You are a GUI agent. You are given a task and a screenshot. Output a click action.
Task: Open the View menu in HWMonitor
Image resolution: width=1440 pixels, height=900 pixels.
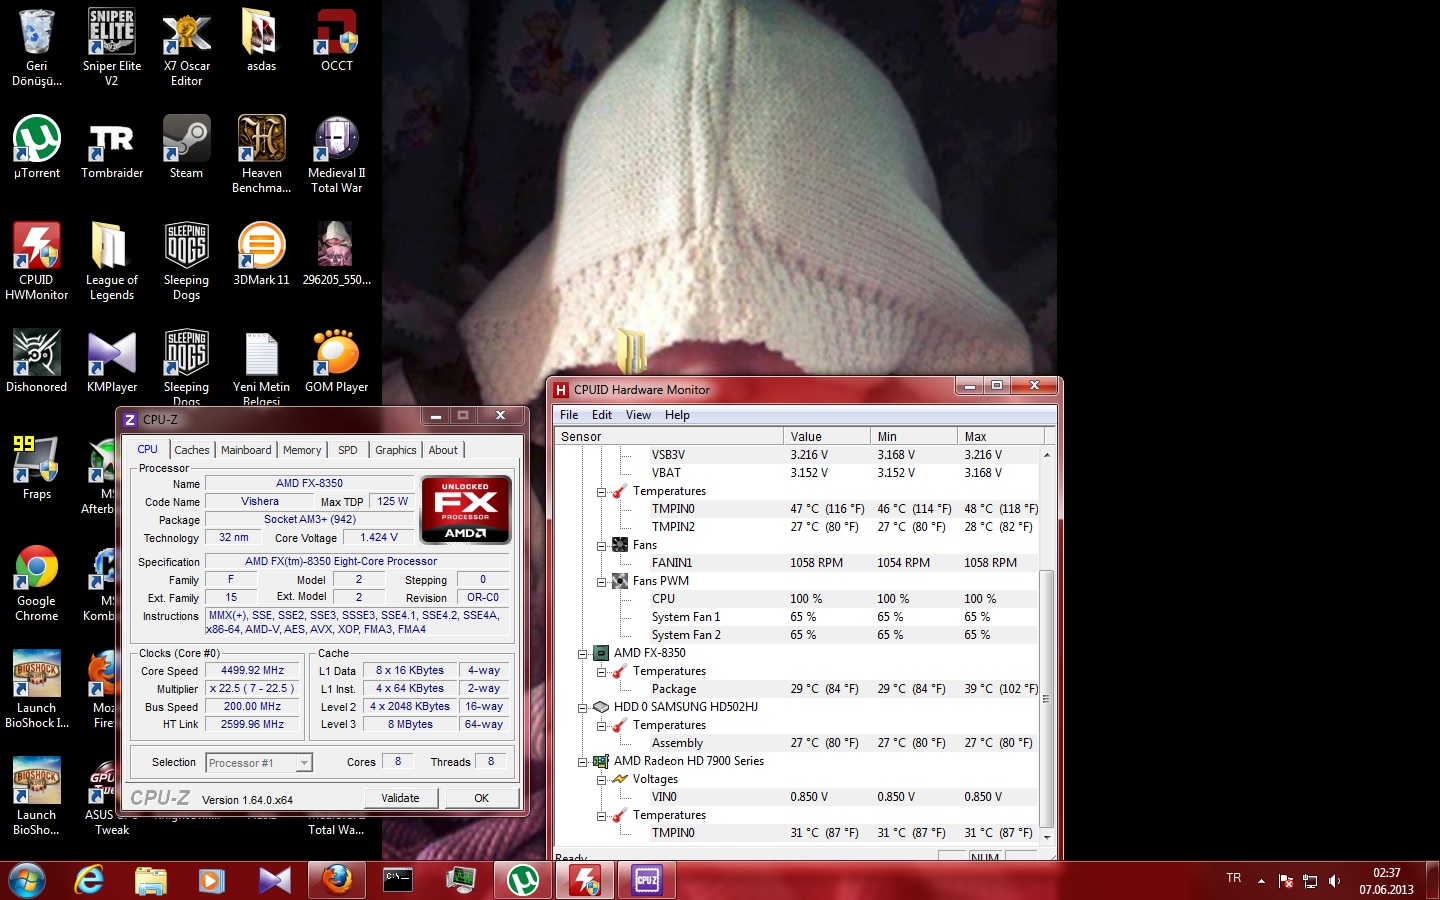pyautogui.click(x=638, y=415)
